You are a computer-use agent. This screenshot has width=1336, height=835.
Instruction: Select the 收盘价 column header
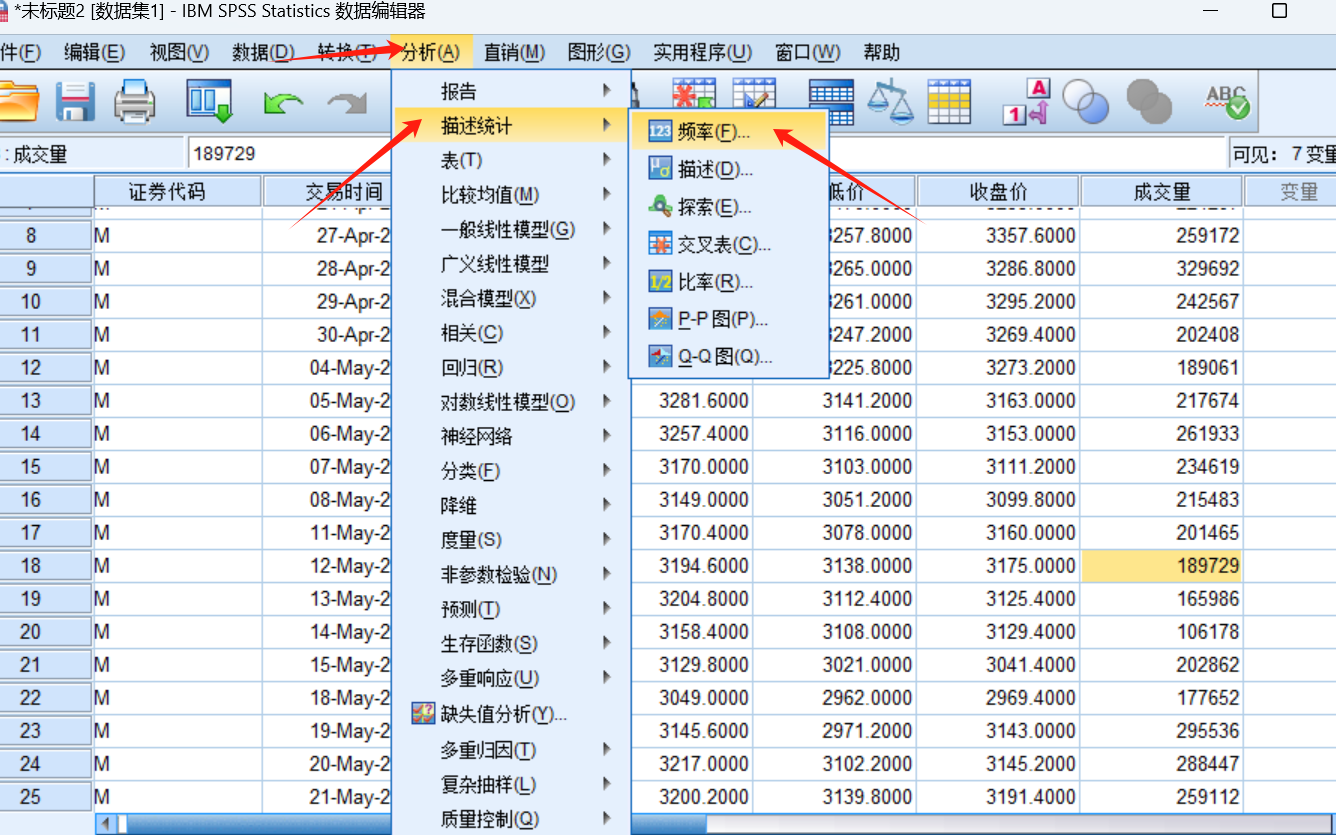tap(998, 191)
